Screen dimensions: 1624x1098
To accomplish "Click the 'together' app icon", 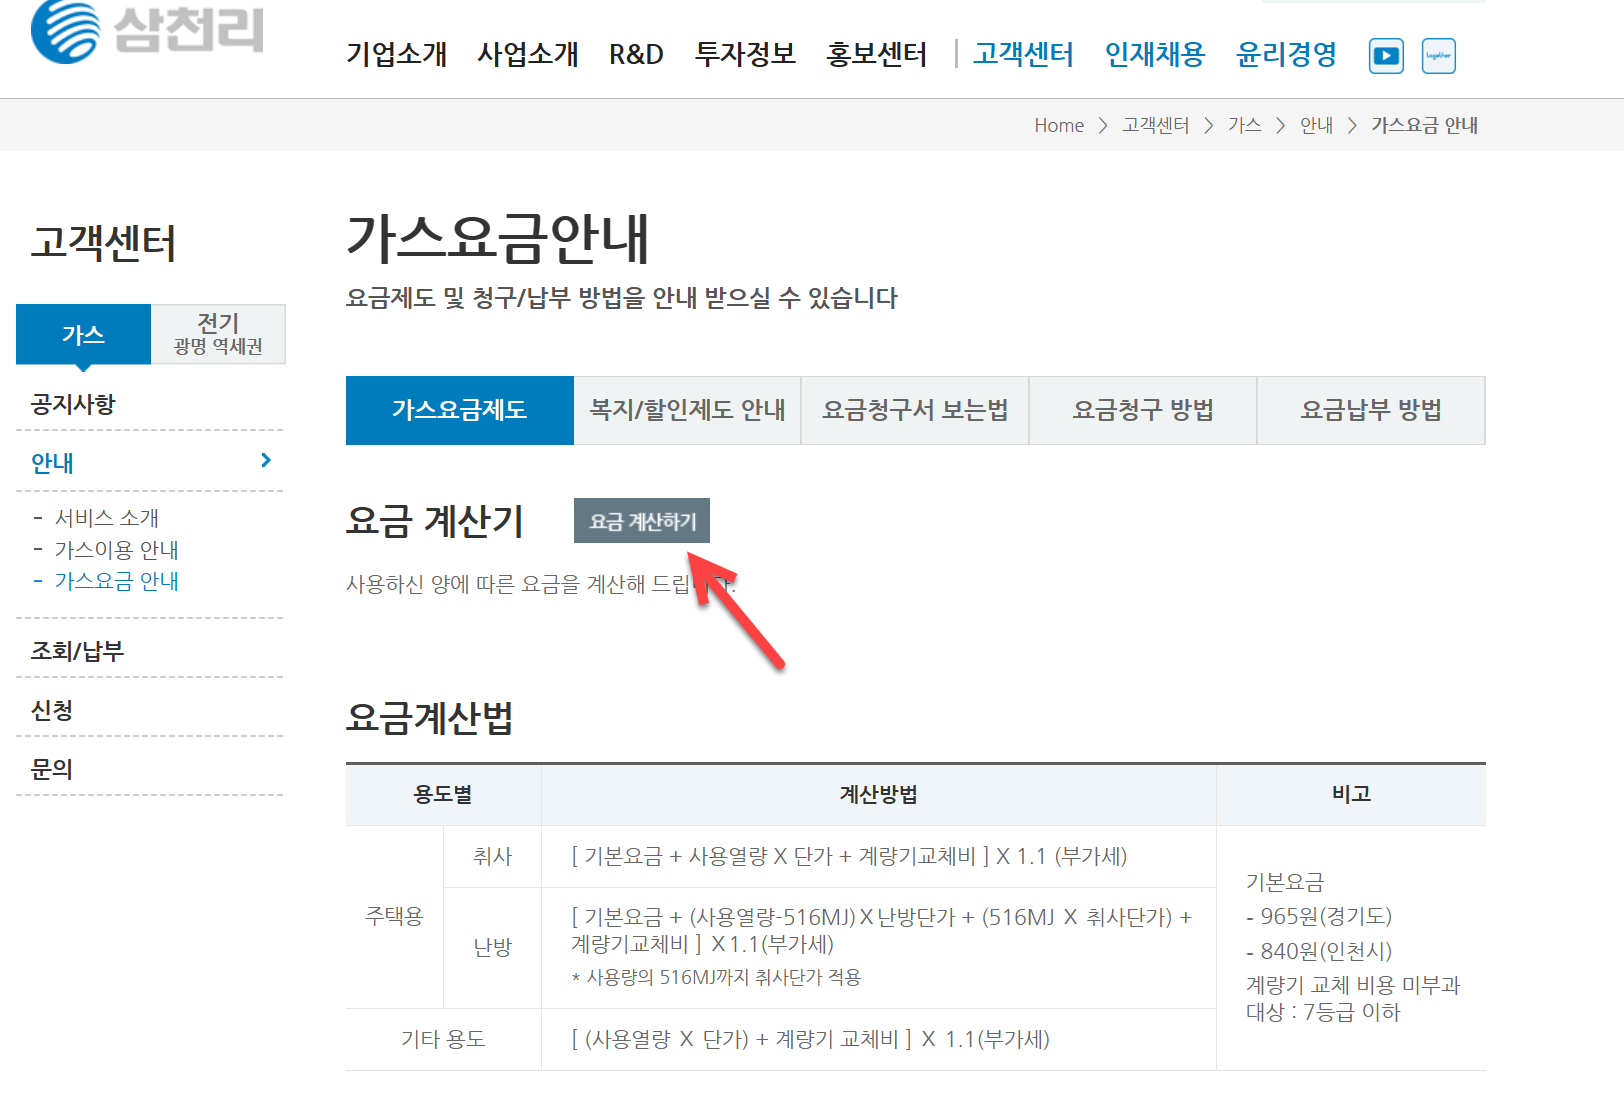I will [1438, 56].
